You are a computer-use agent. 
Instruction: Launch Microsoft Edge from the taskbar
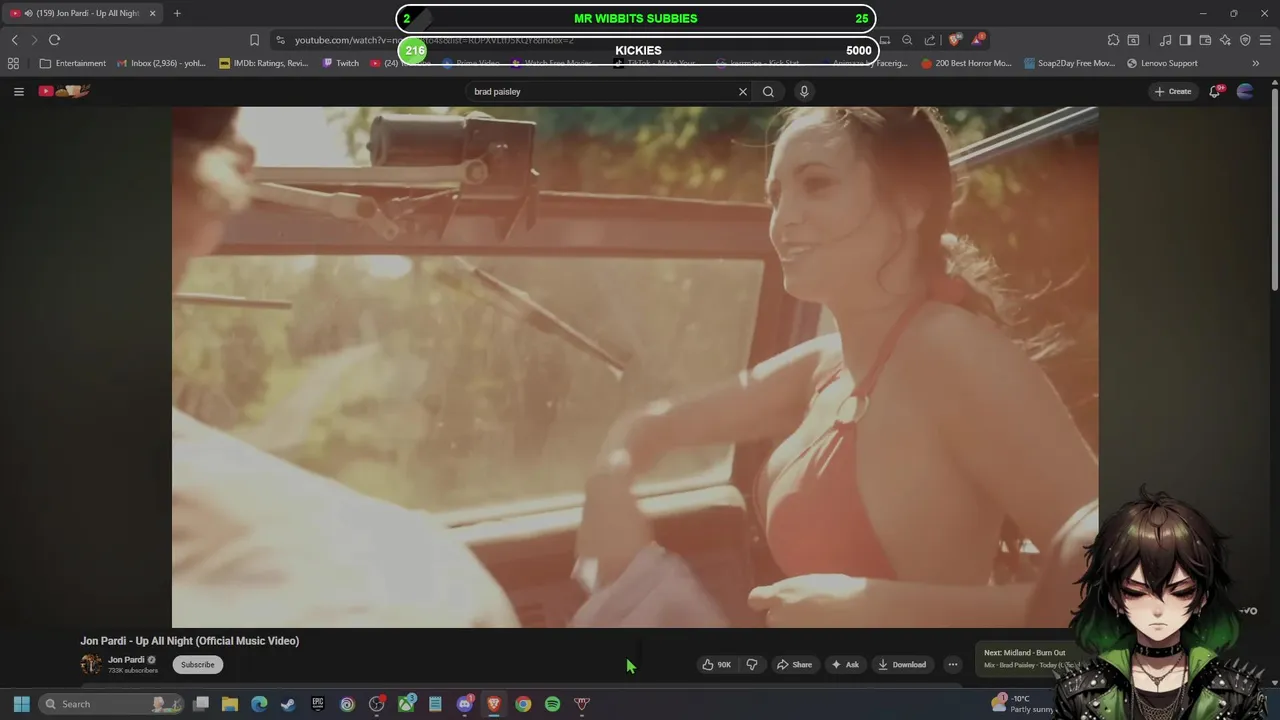point(259,704)
